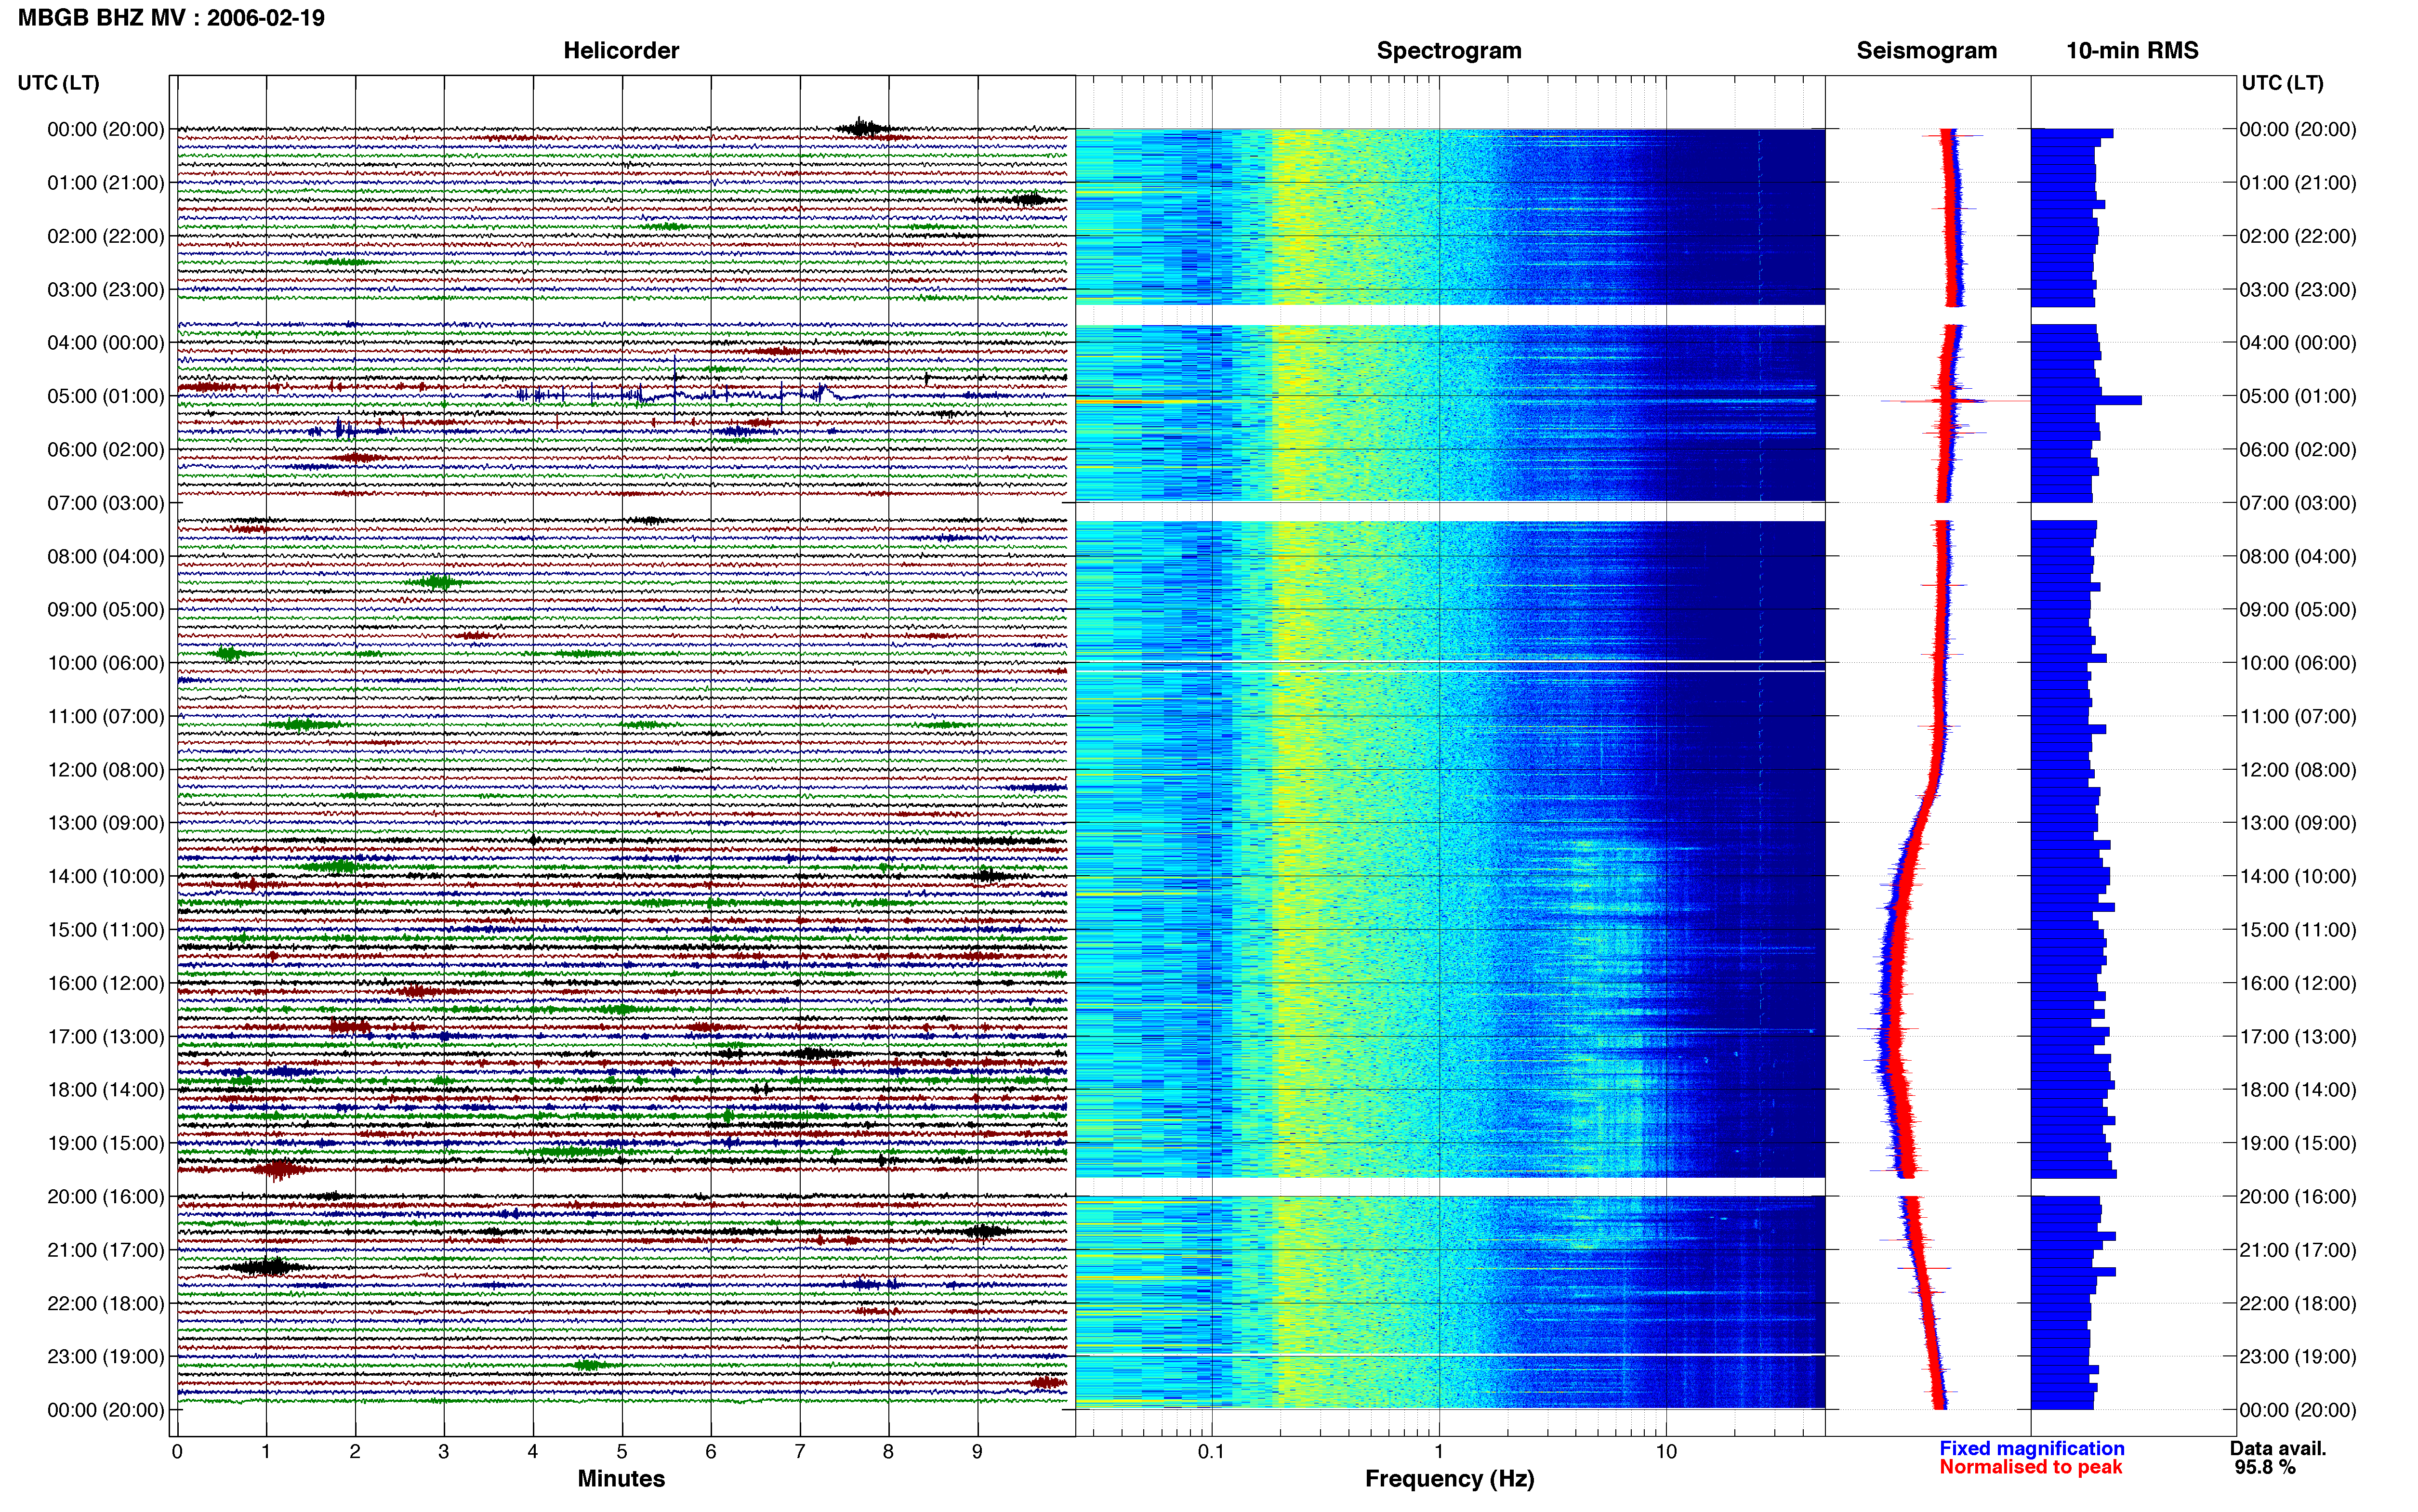
Task: Click minute tick label '7' on the helicorder axis
Action: coord(800,1452)
